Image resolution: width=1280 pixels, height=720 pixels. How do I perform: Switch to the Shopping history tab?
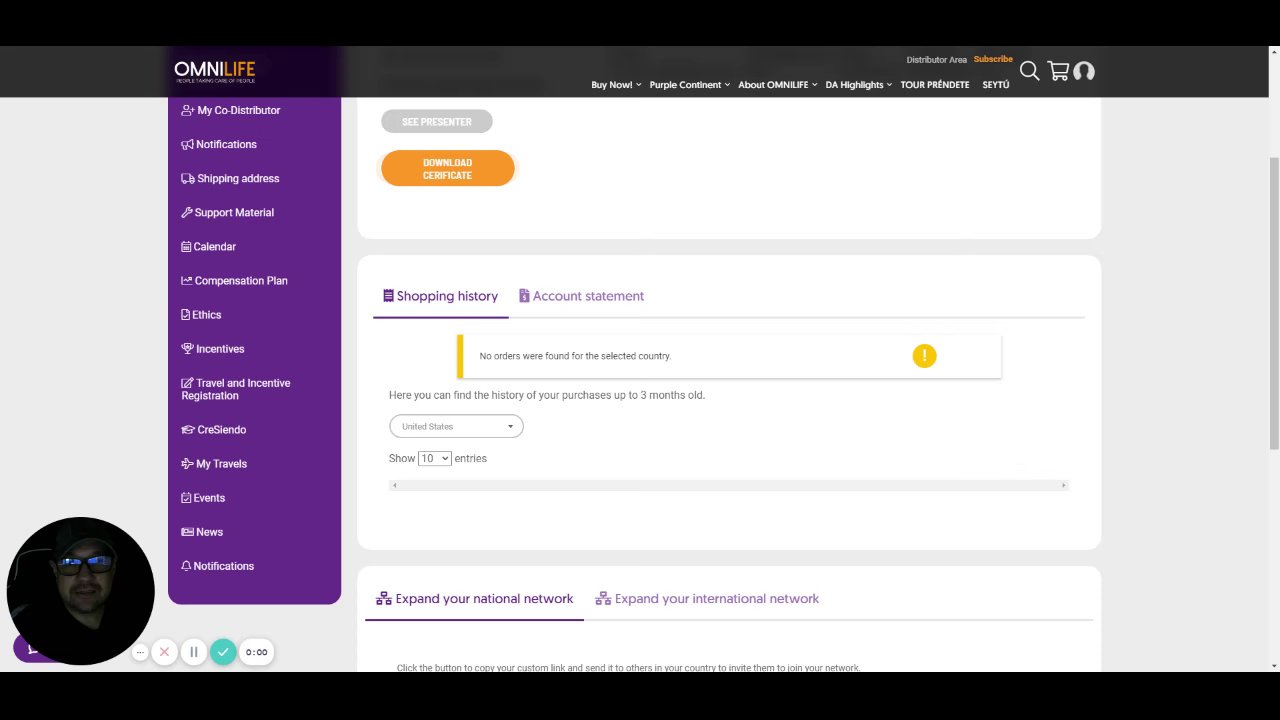pyautogui.click(x=440, y=296)
